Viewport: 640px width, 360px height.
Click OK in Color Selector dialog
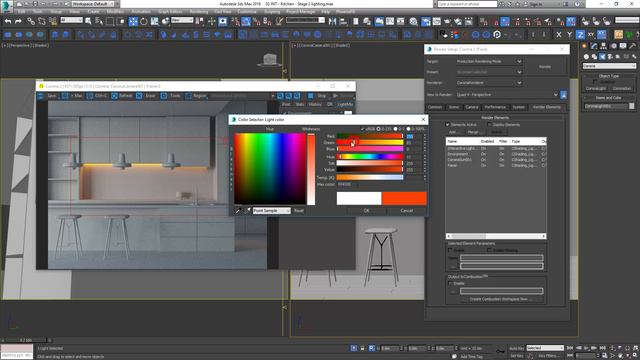pos(366,211)
